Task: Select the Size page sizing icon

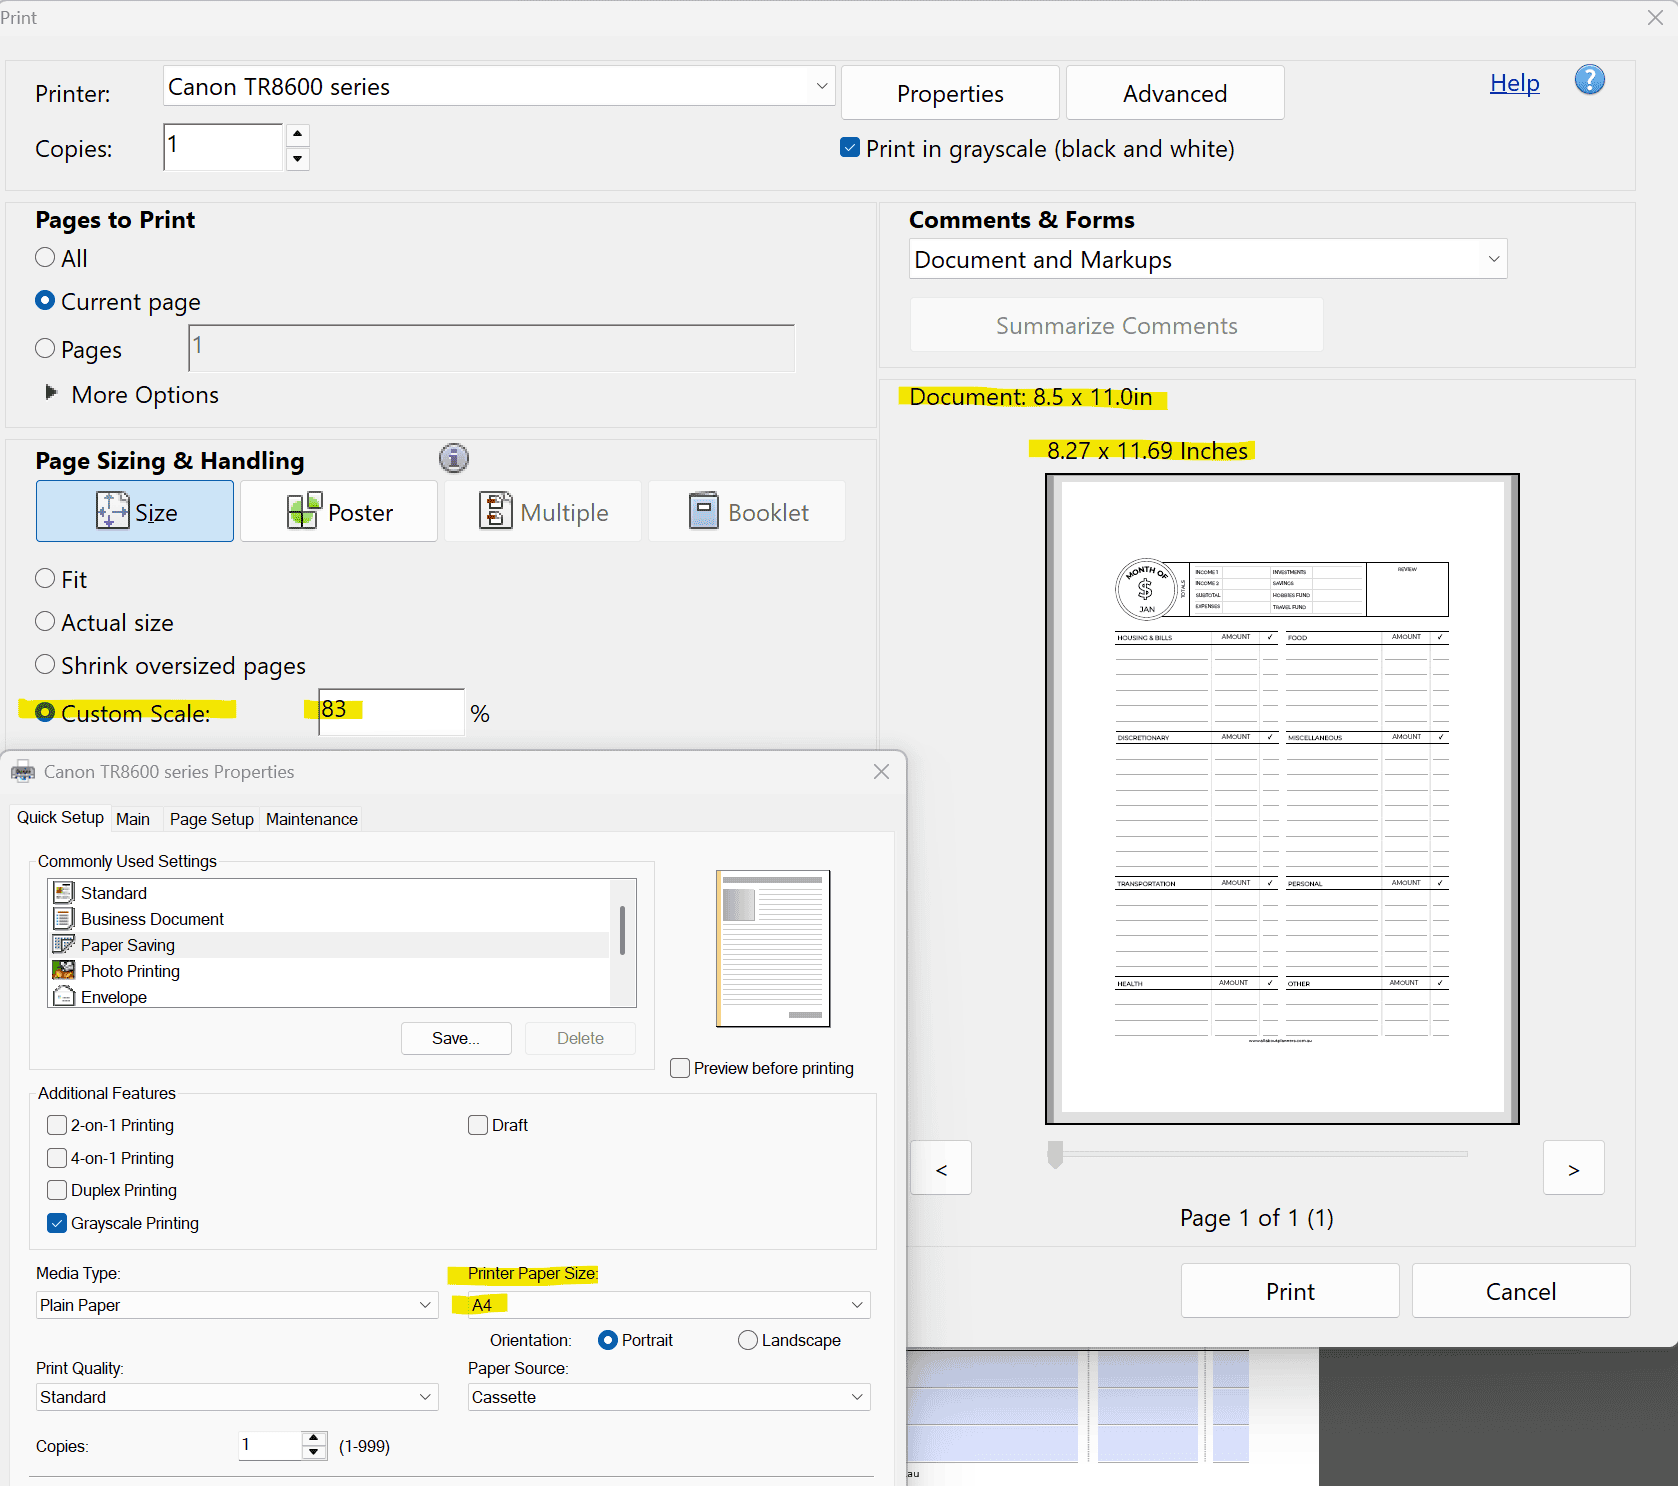Action: click(112, 511)
